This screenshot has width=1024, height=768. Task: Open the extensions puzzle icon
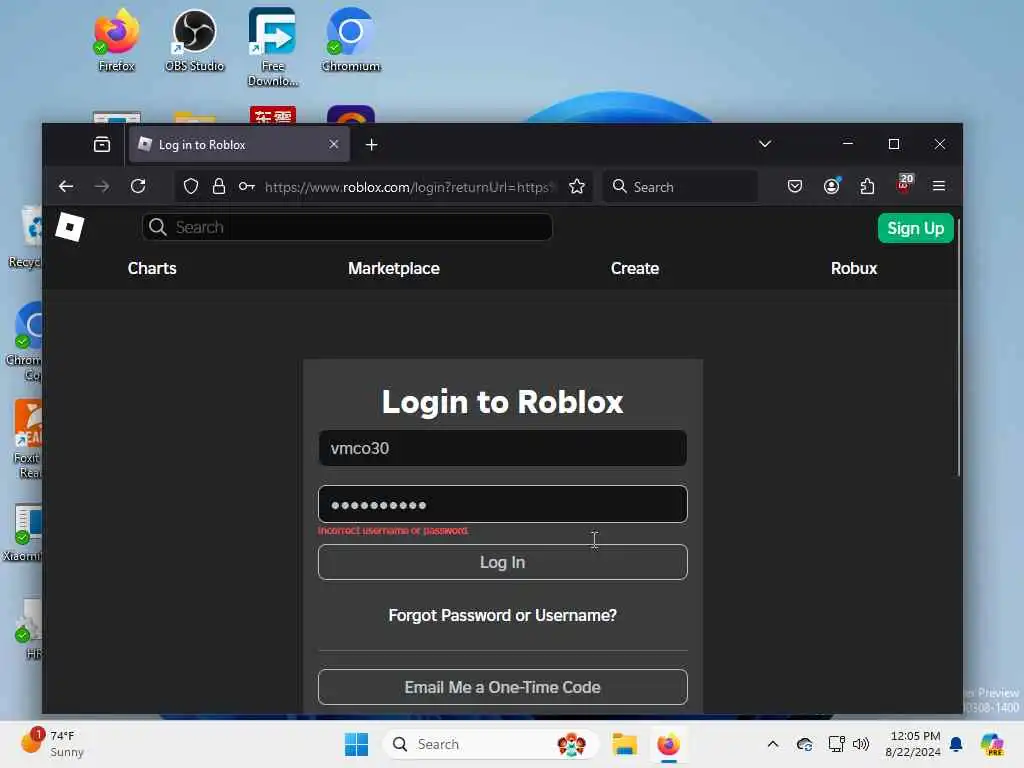(867, 187)
